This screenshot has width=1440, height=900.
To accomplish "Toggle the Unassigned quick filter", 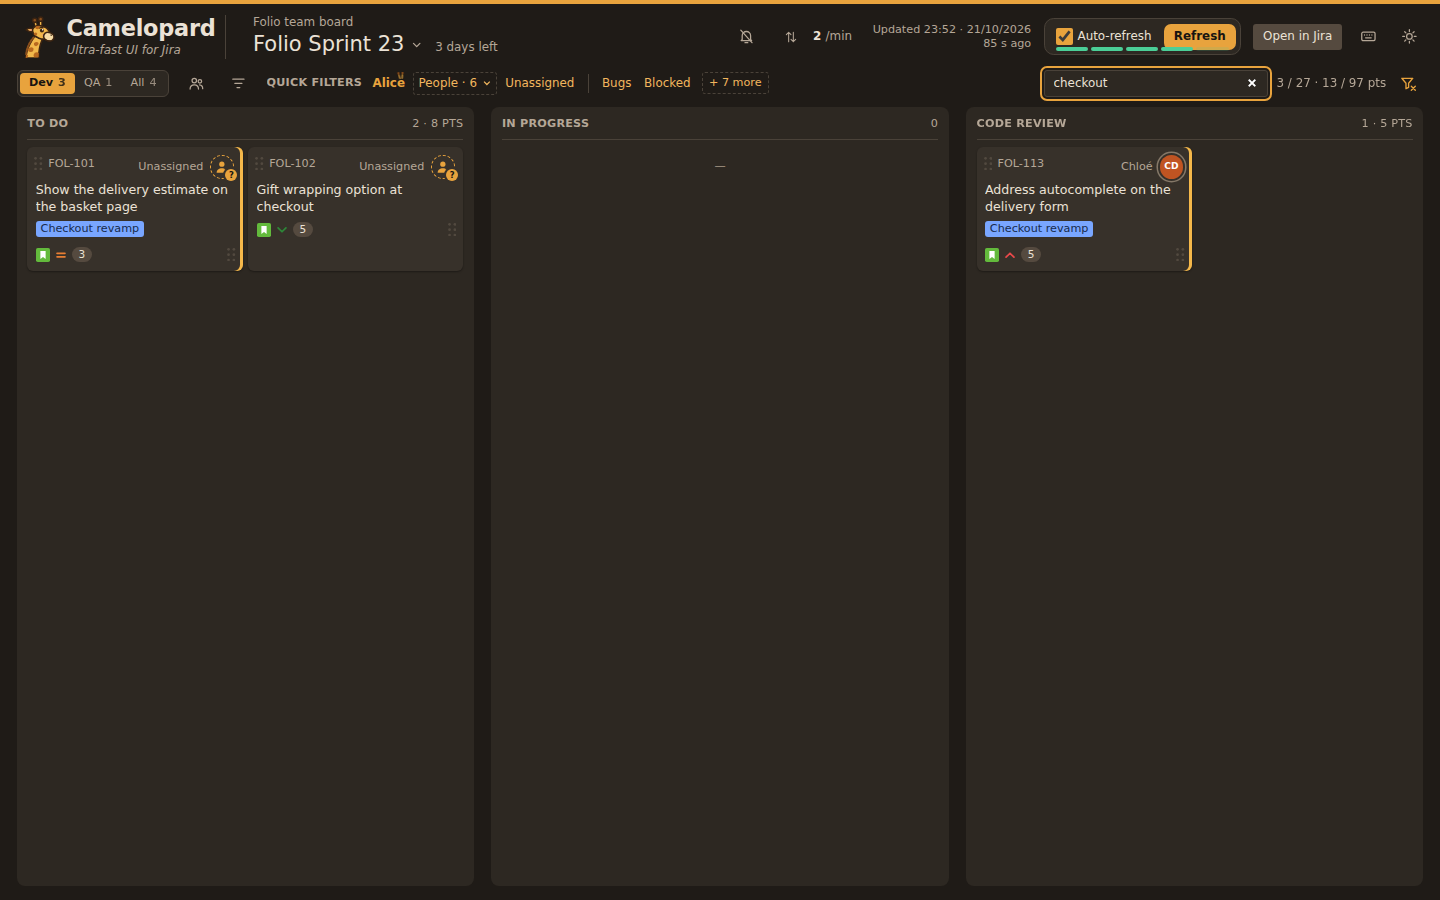I will coord(540,83).
